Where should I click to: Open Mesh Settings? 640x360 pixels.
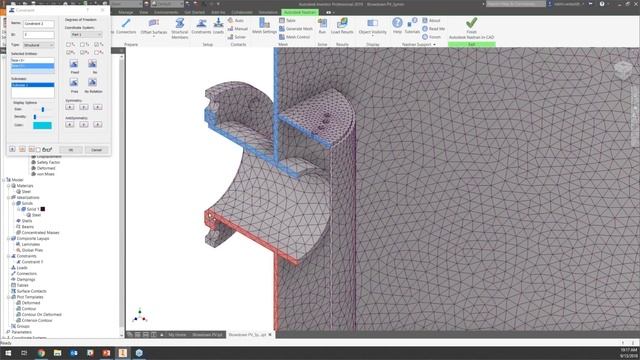point(264,26)
